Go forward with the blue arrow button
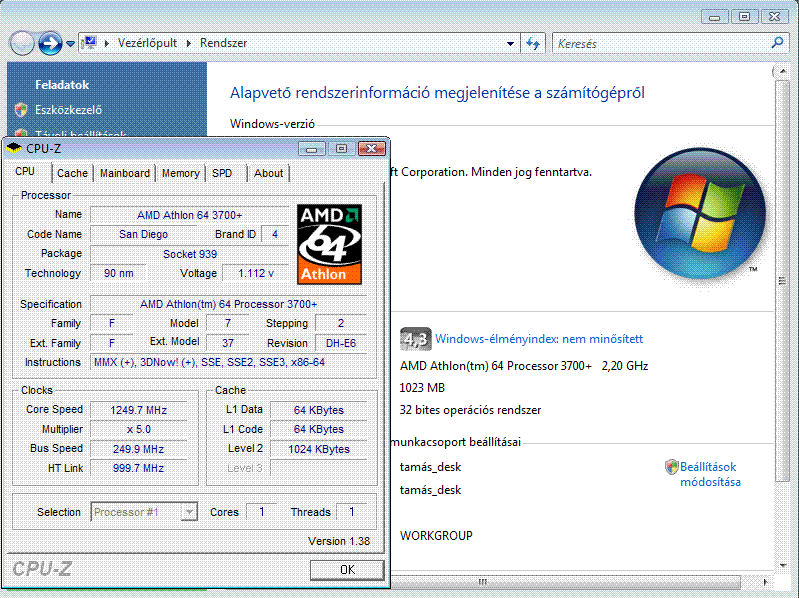Image resolution: width=799 pixels, height=598 pixels. click(x=49, y=43)
